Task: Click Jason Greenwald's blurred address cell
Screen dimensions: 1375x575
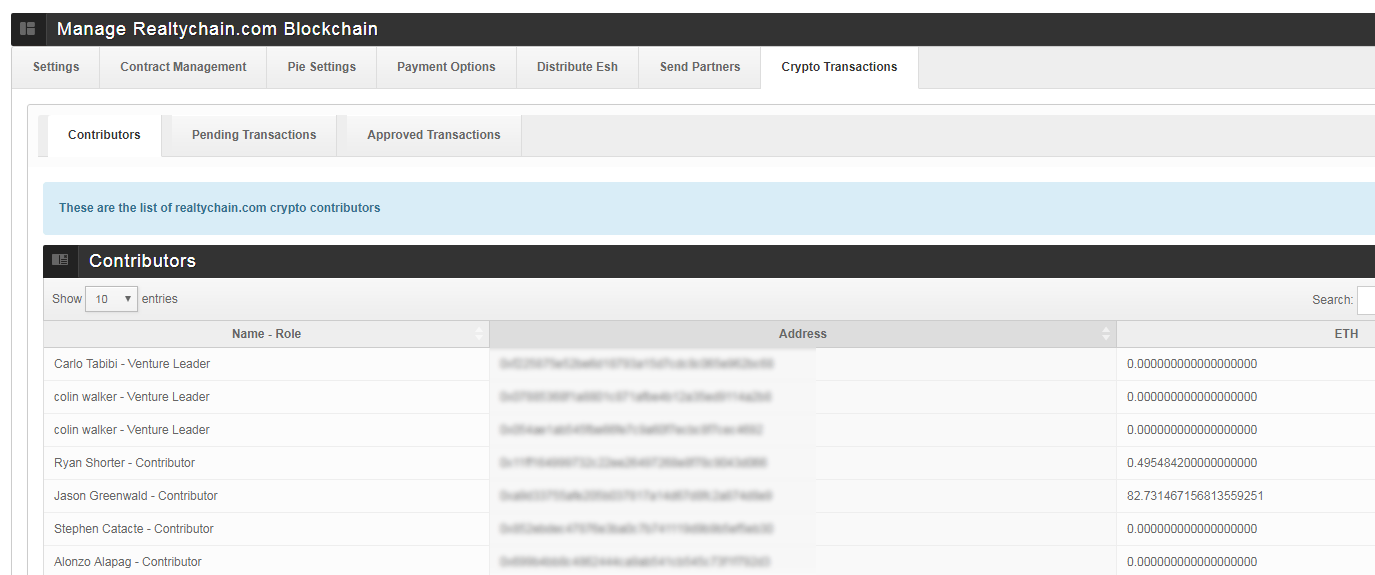Action: coord(803,496)
